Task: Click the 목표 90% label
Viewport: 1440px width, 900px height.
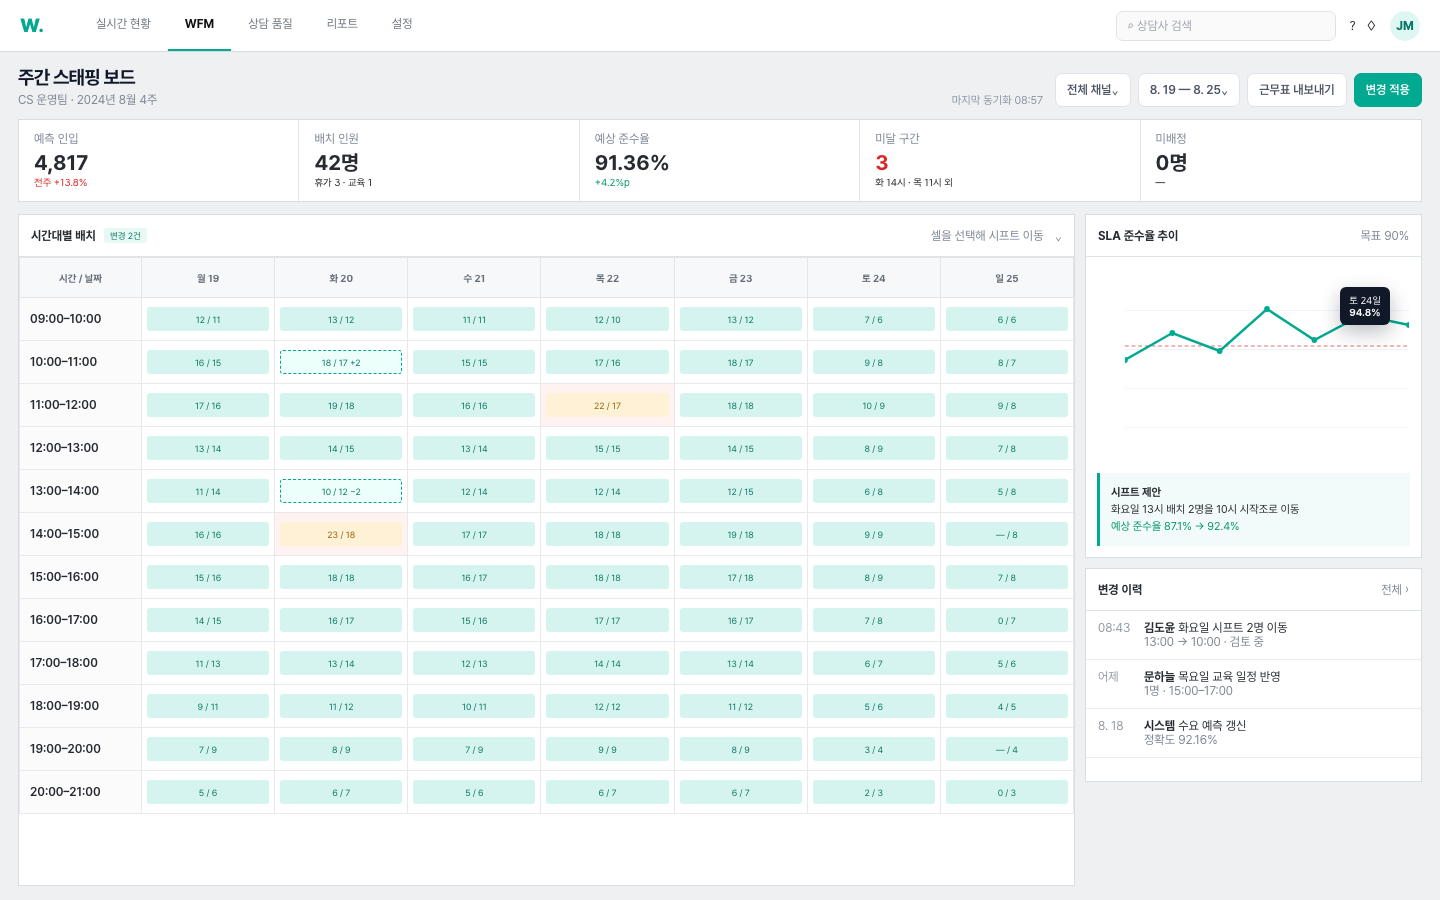Action: 1384,236
